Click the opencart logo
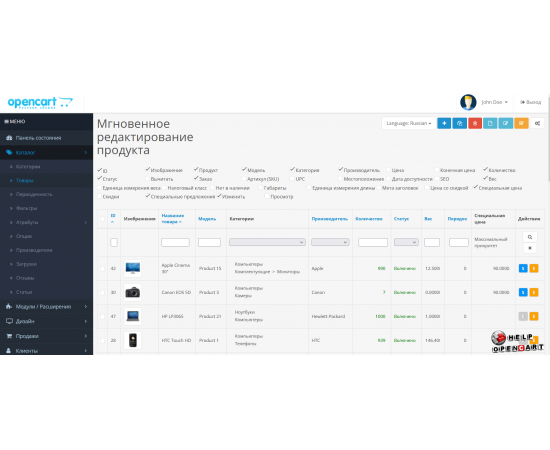Screen dimensions: 550x450 40,102
